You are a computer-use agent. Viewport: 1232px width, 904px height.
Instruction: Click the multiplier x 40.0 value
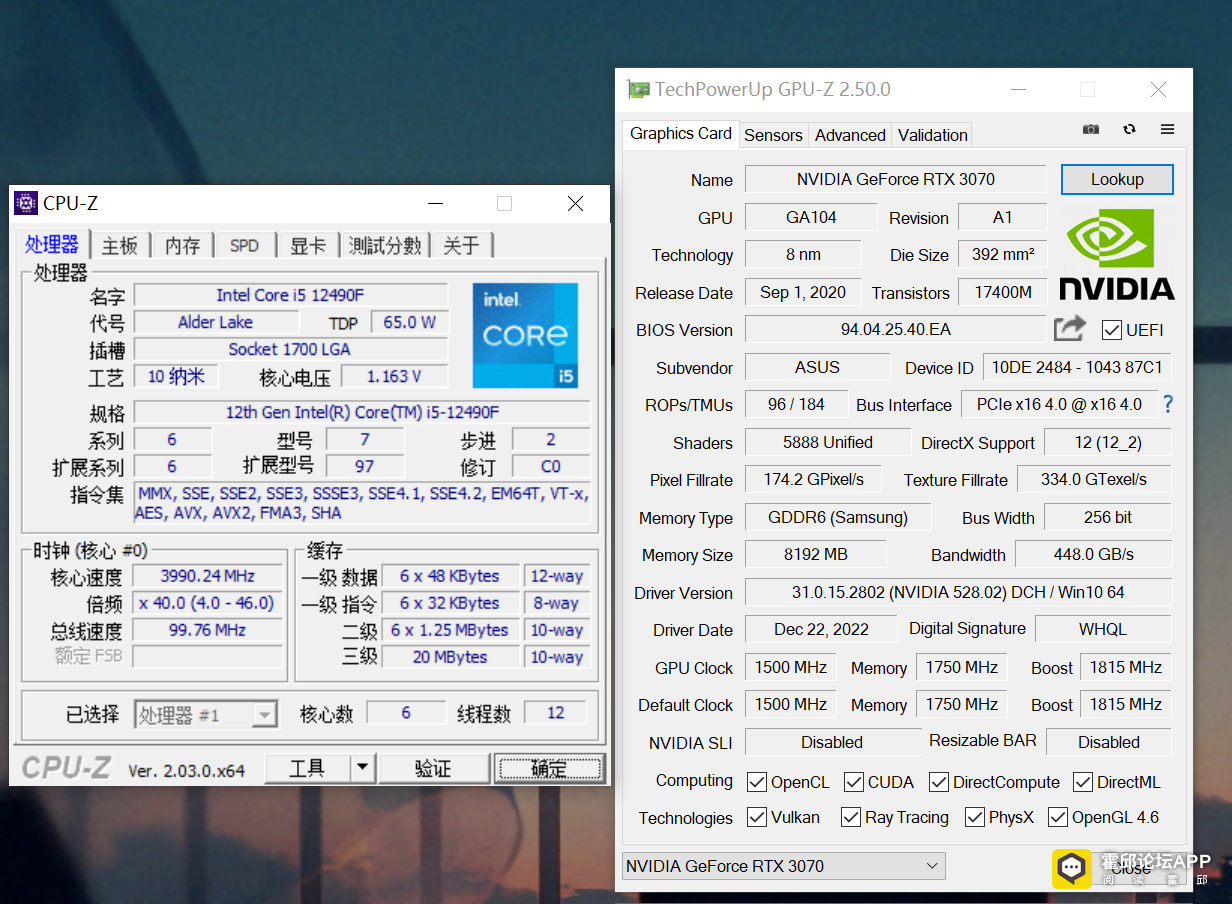(207, 603)
